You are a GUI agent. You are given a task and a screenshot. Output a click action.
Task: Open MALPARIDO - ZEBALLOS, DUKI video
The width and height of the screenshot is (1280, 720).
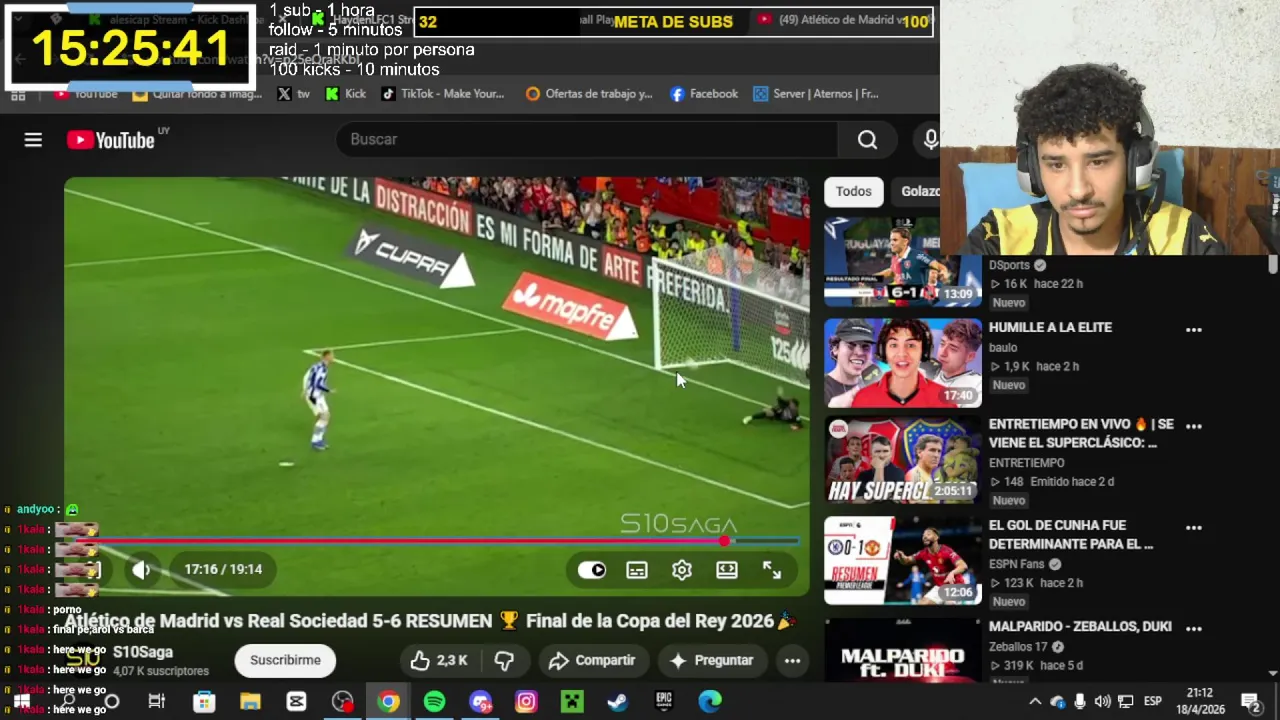[x=1080, y=627]
